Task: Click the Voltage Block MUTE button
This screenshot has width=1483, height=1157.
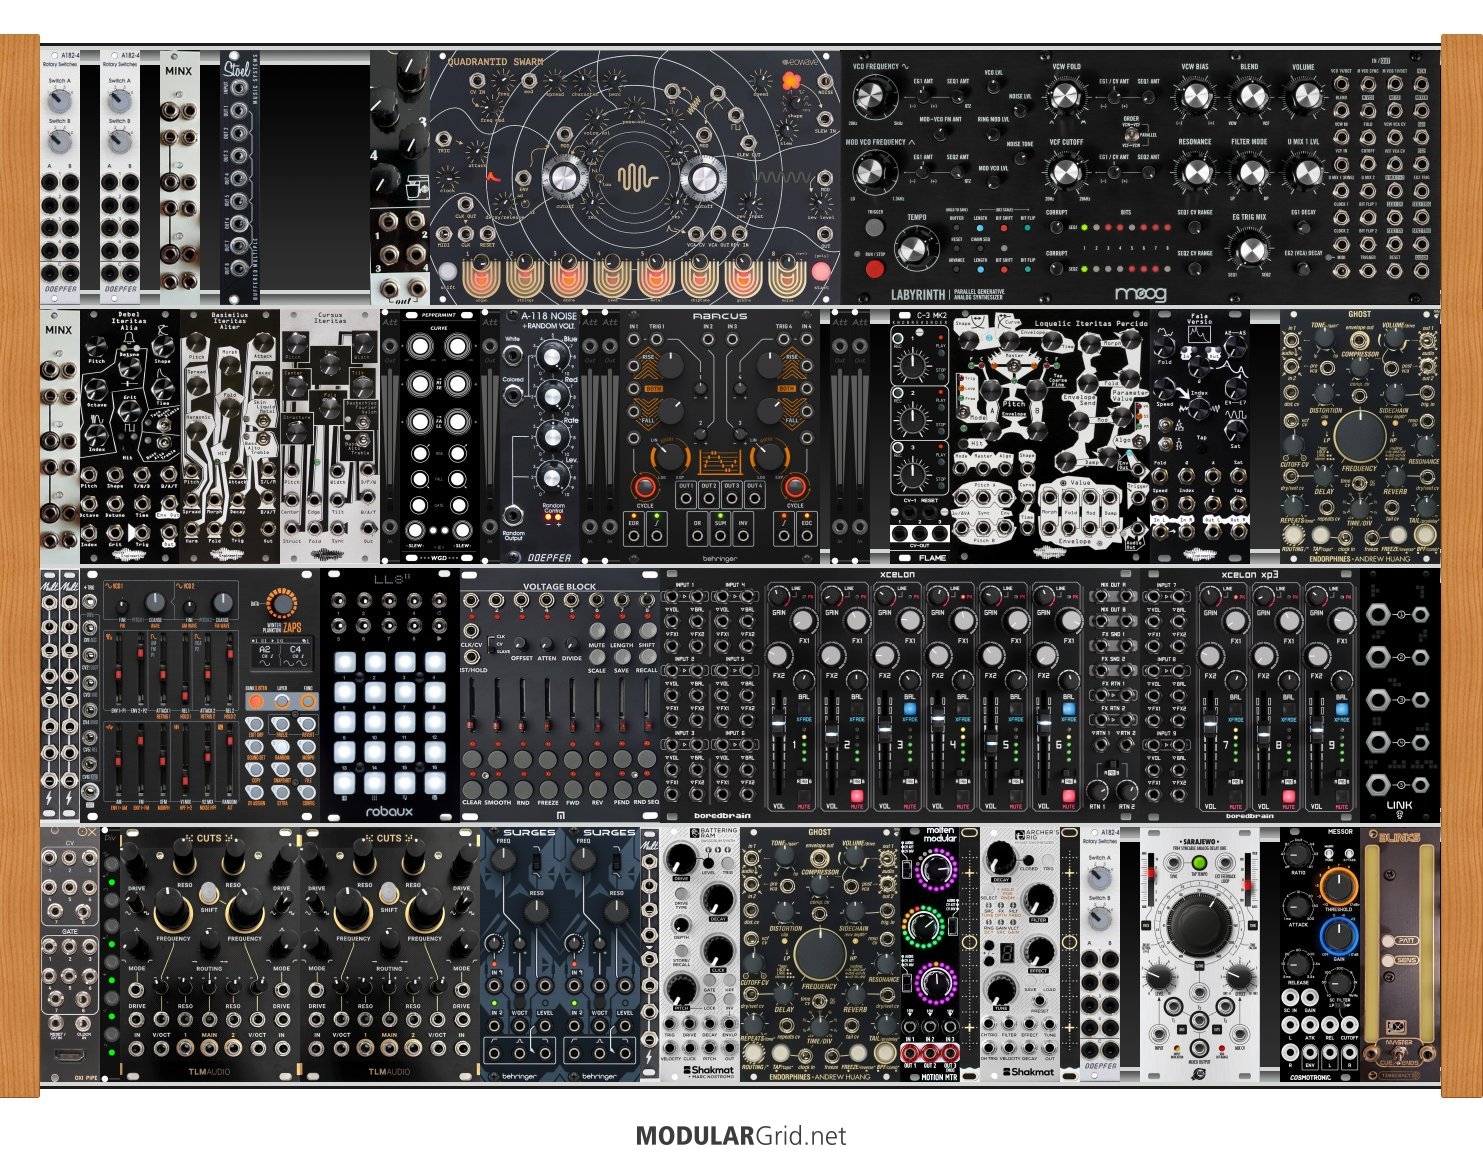Action: coord(598,632)
